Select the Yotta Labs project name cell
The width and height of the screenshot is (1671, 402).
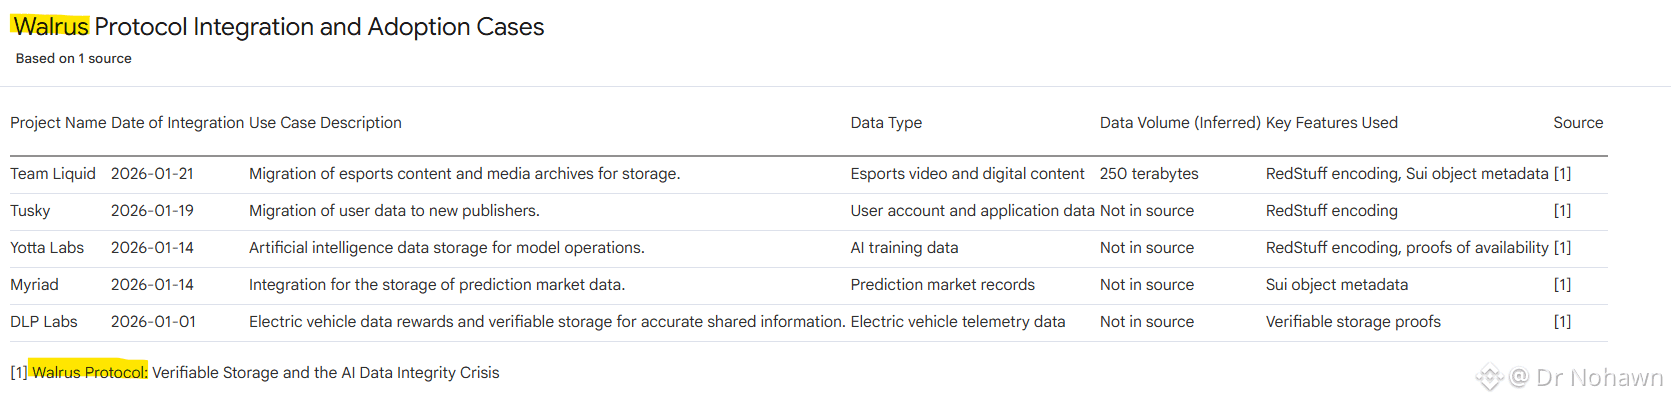point(47,248)
